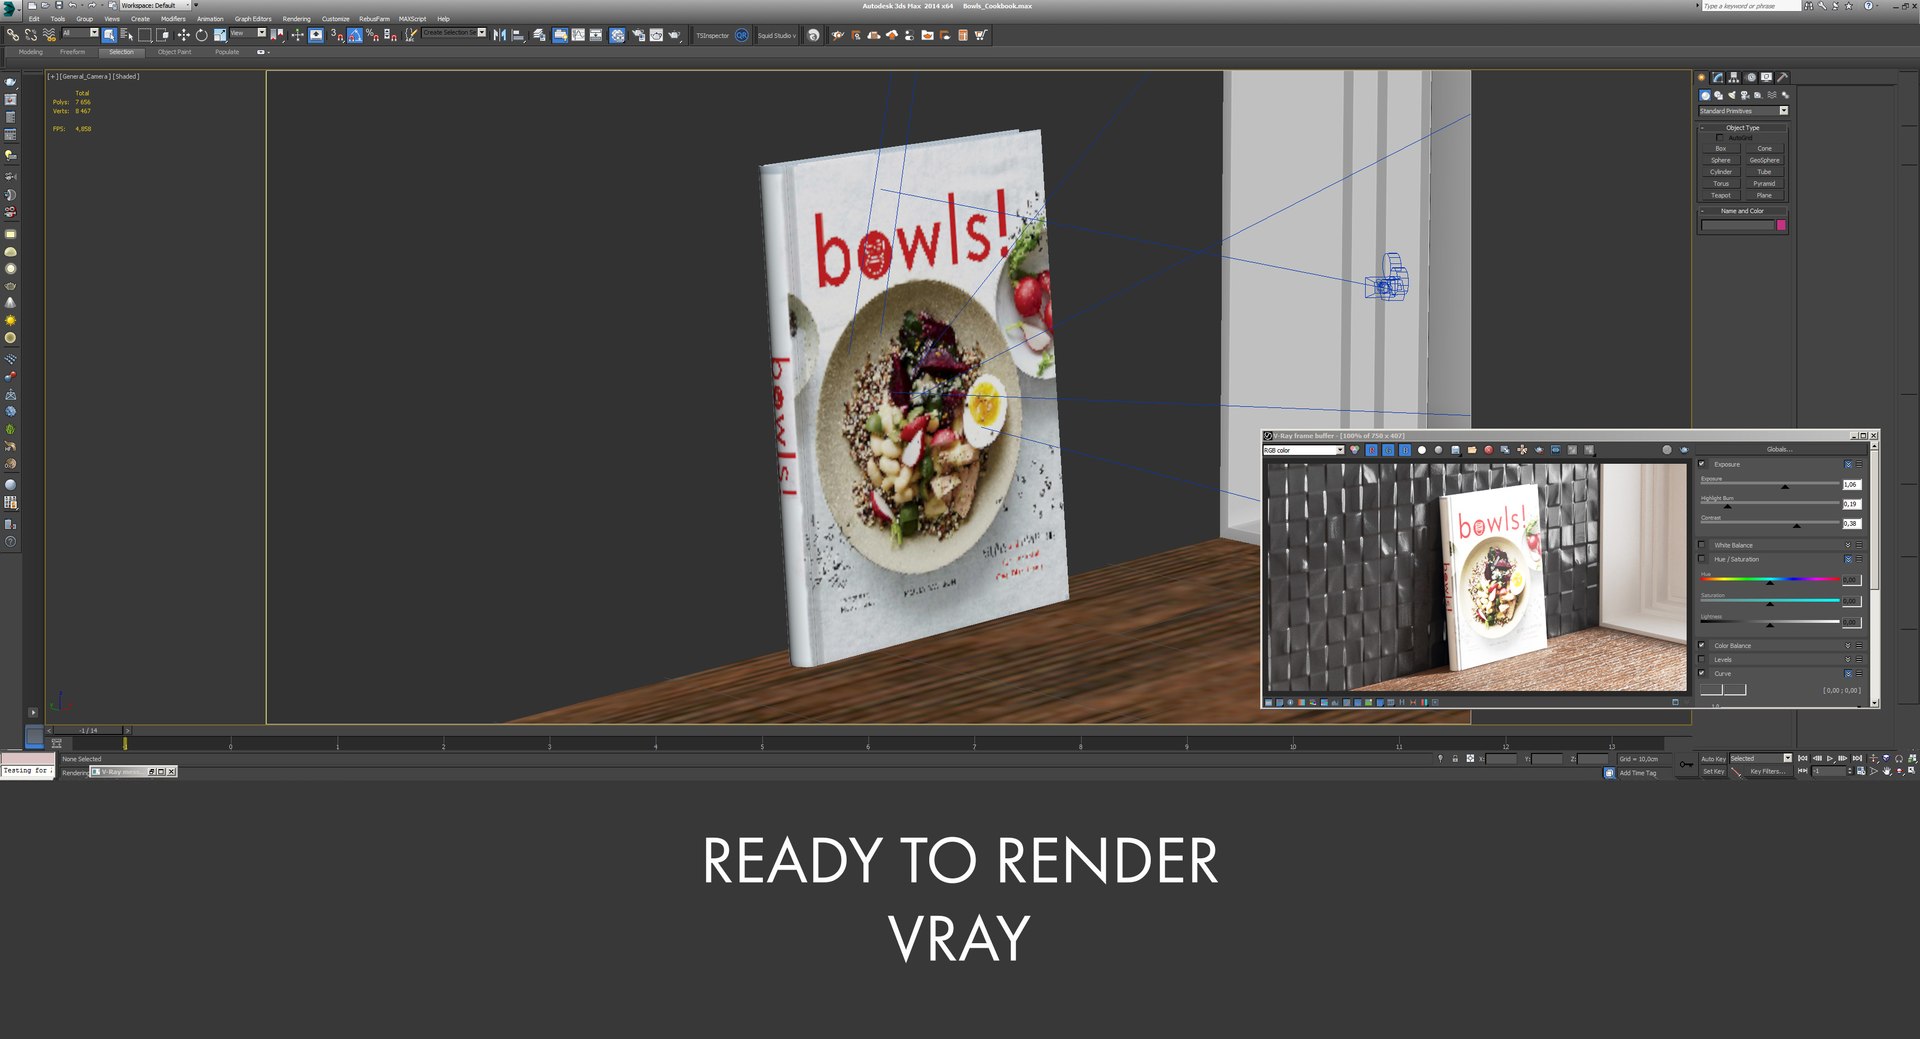This screenshot has width=1920, height=1039.
Task: Click the Render Production teapot icon
Action: pyautogui.click(x=675, y=35)
